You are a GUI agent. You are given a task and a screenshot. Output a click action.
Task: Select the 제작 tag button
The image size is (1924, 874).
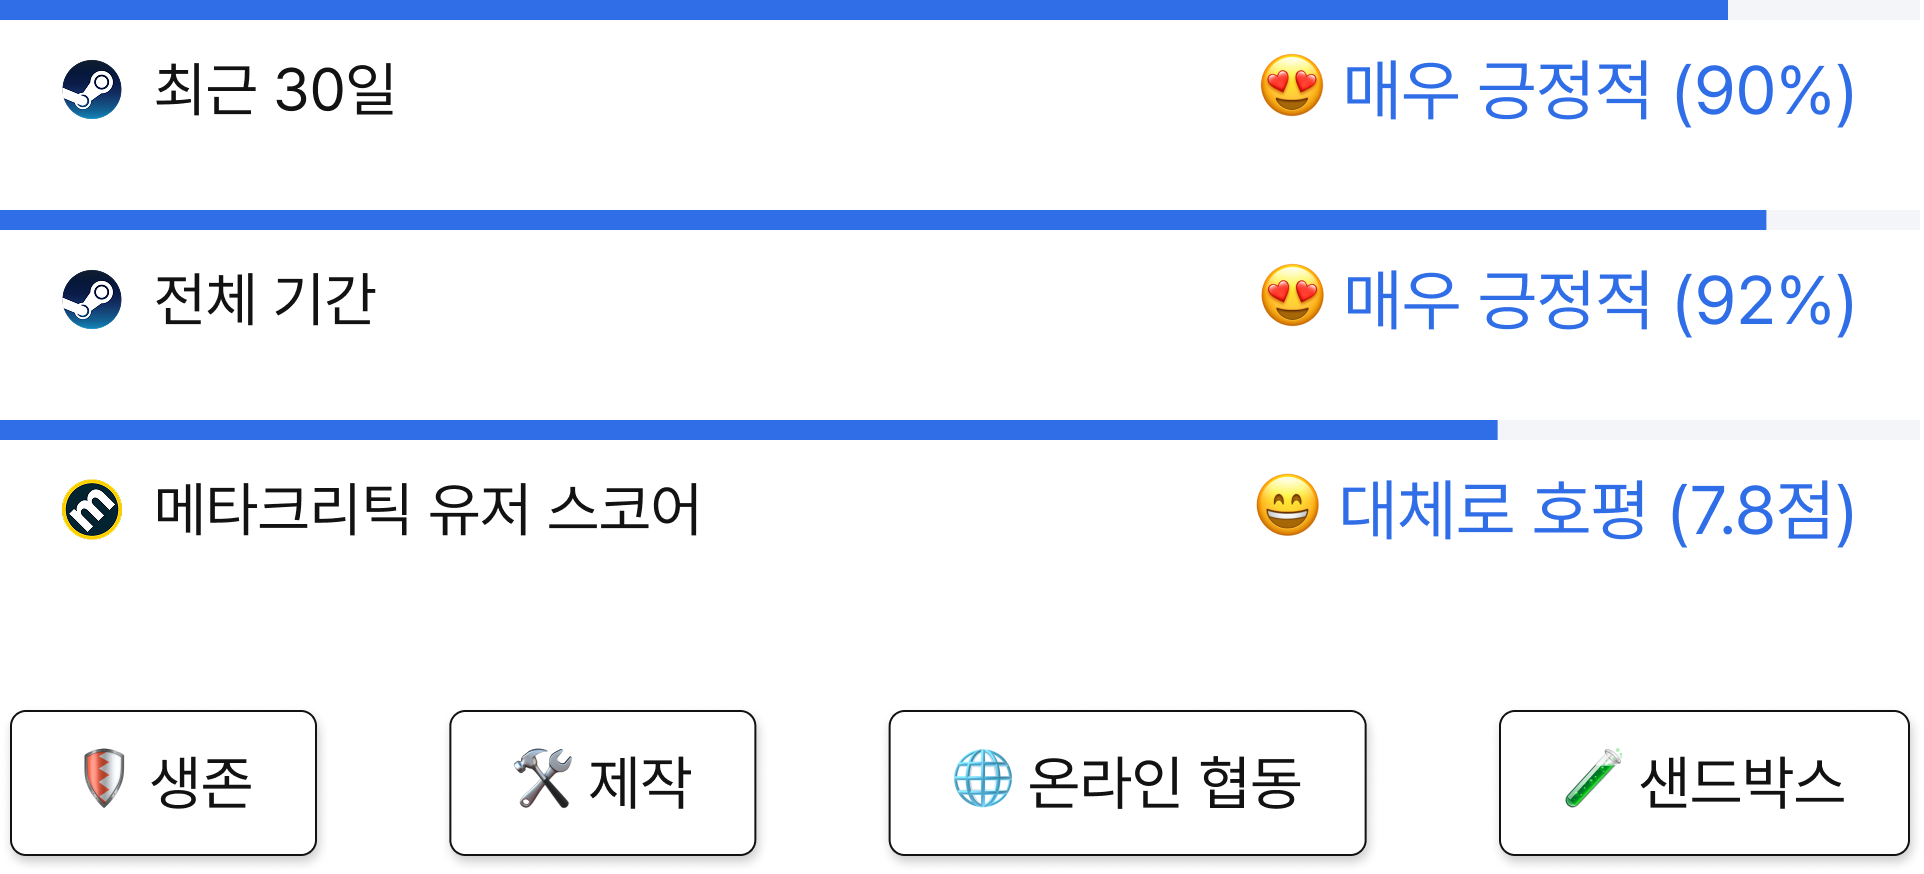603,783
